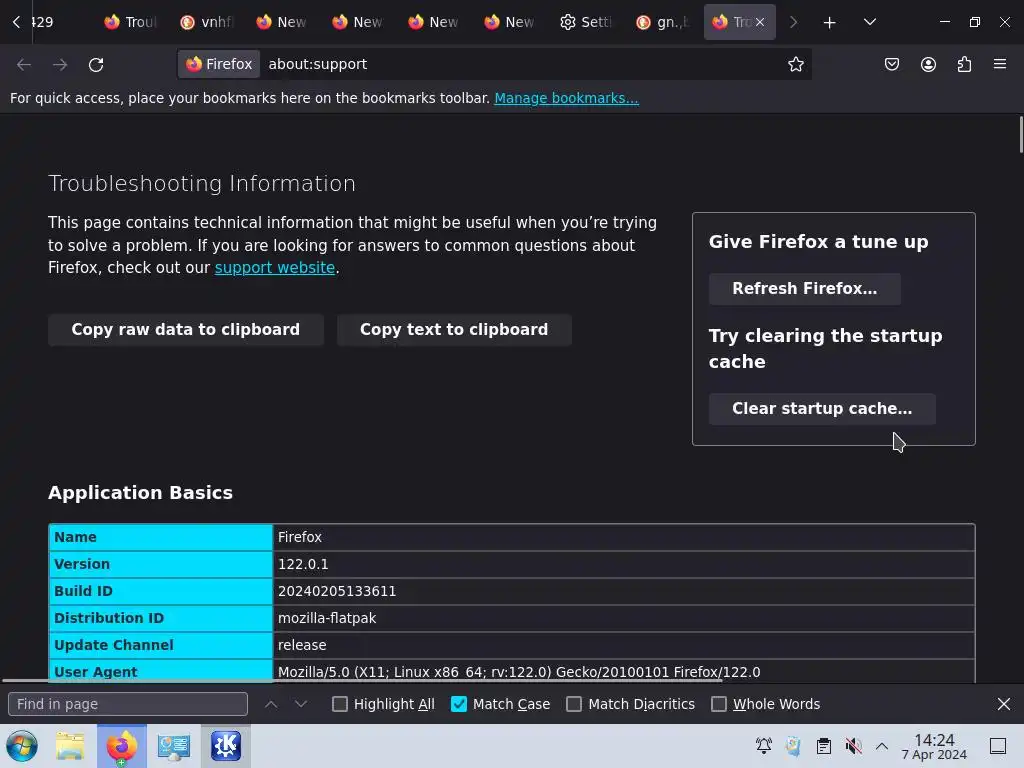Open the Start menu button

22,746
